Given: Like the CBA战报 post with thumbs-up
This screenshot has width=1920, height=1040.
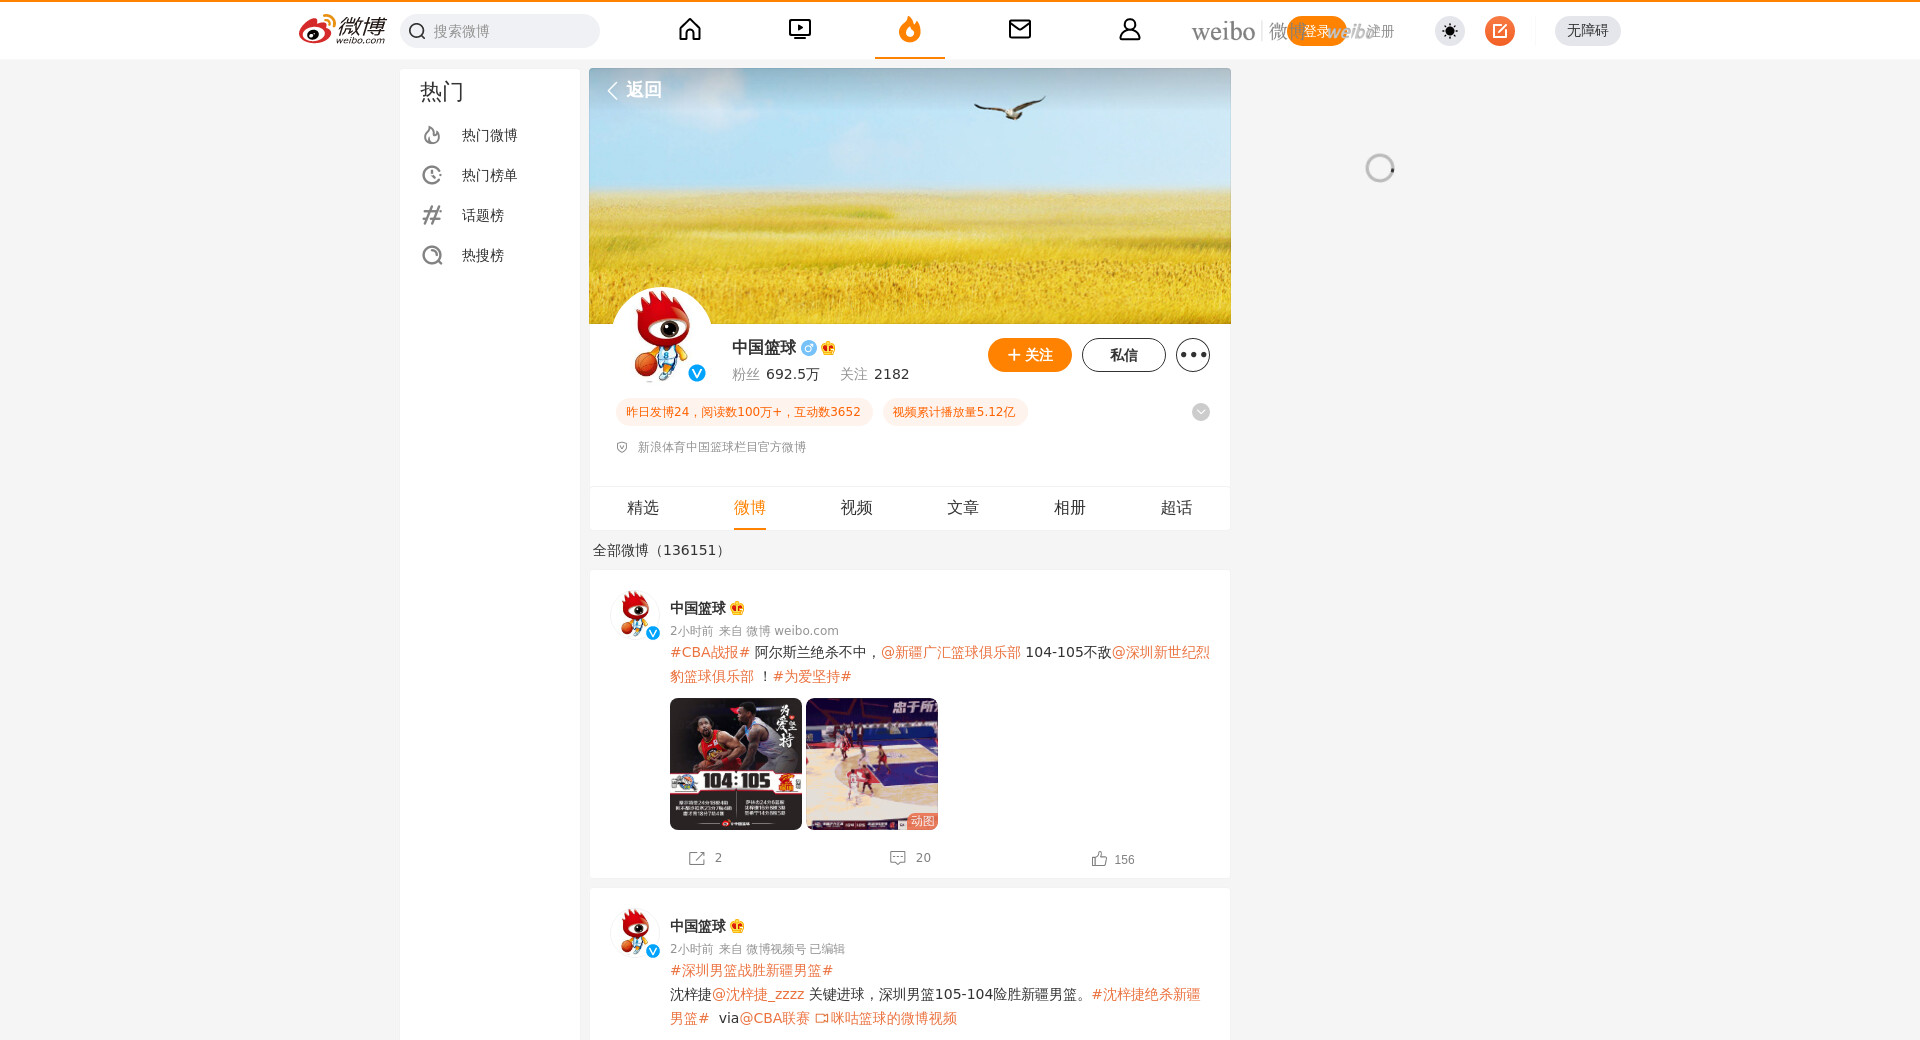Looking at the screenshot, I should 1100,859.
